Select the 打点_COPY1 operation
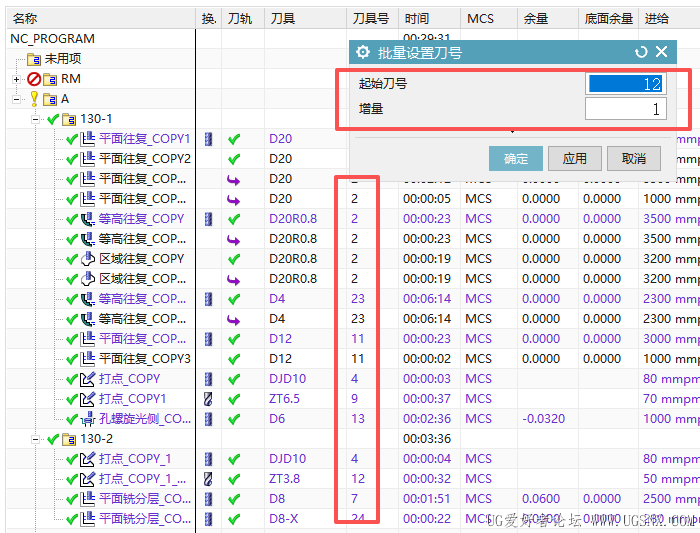Screen dimensions: 700x533 coord(132,399)
